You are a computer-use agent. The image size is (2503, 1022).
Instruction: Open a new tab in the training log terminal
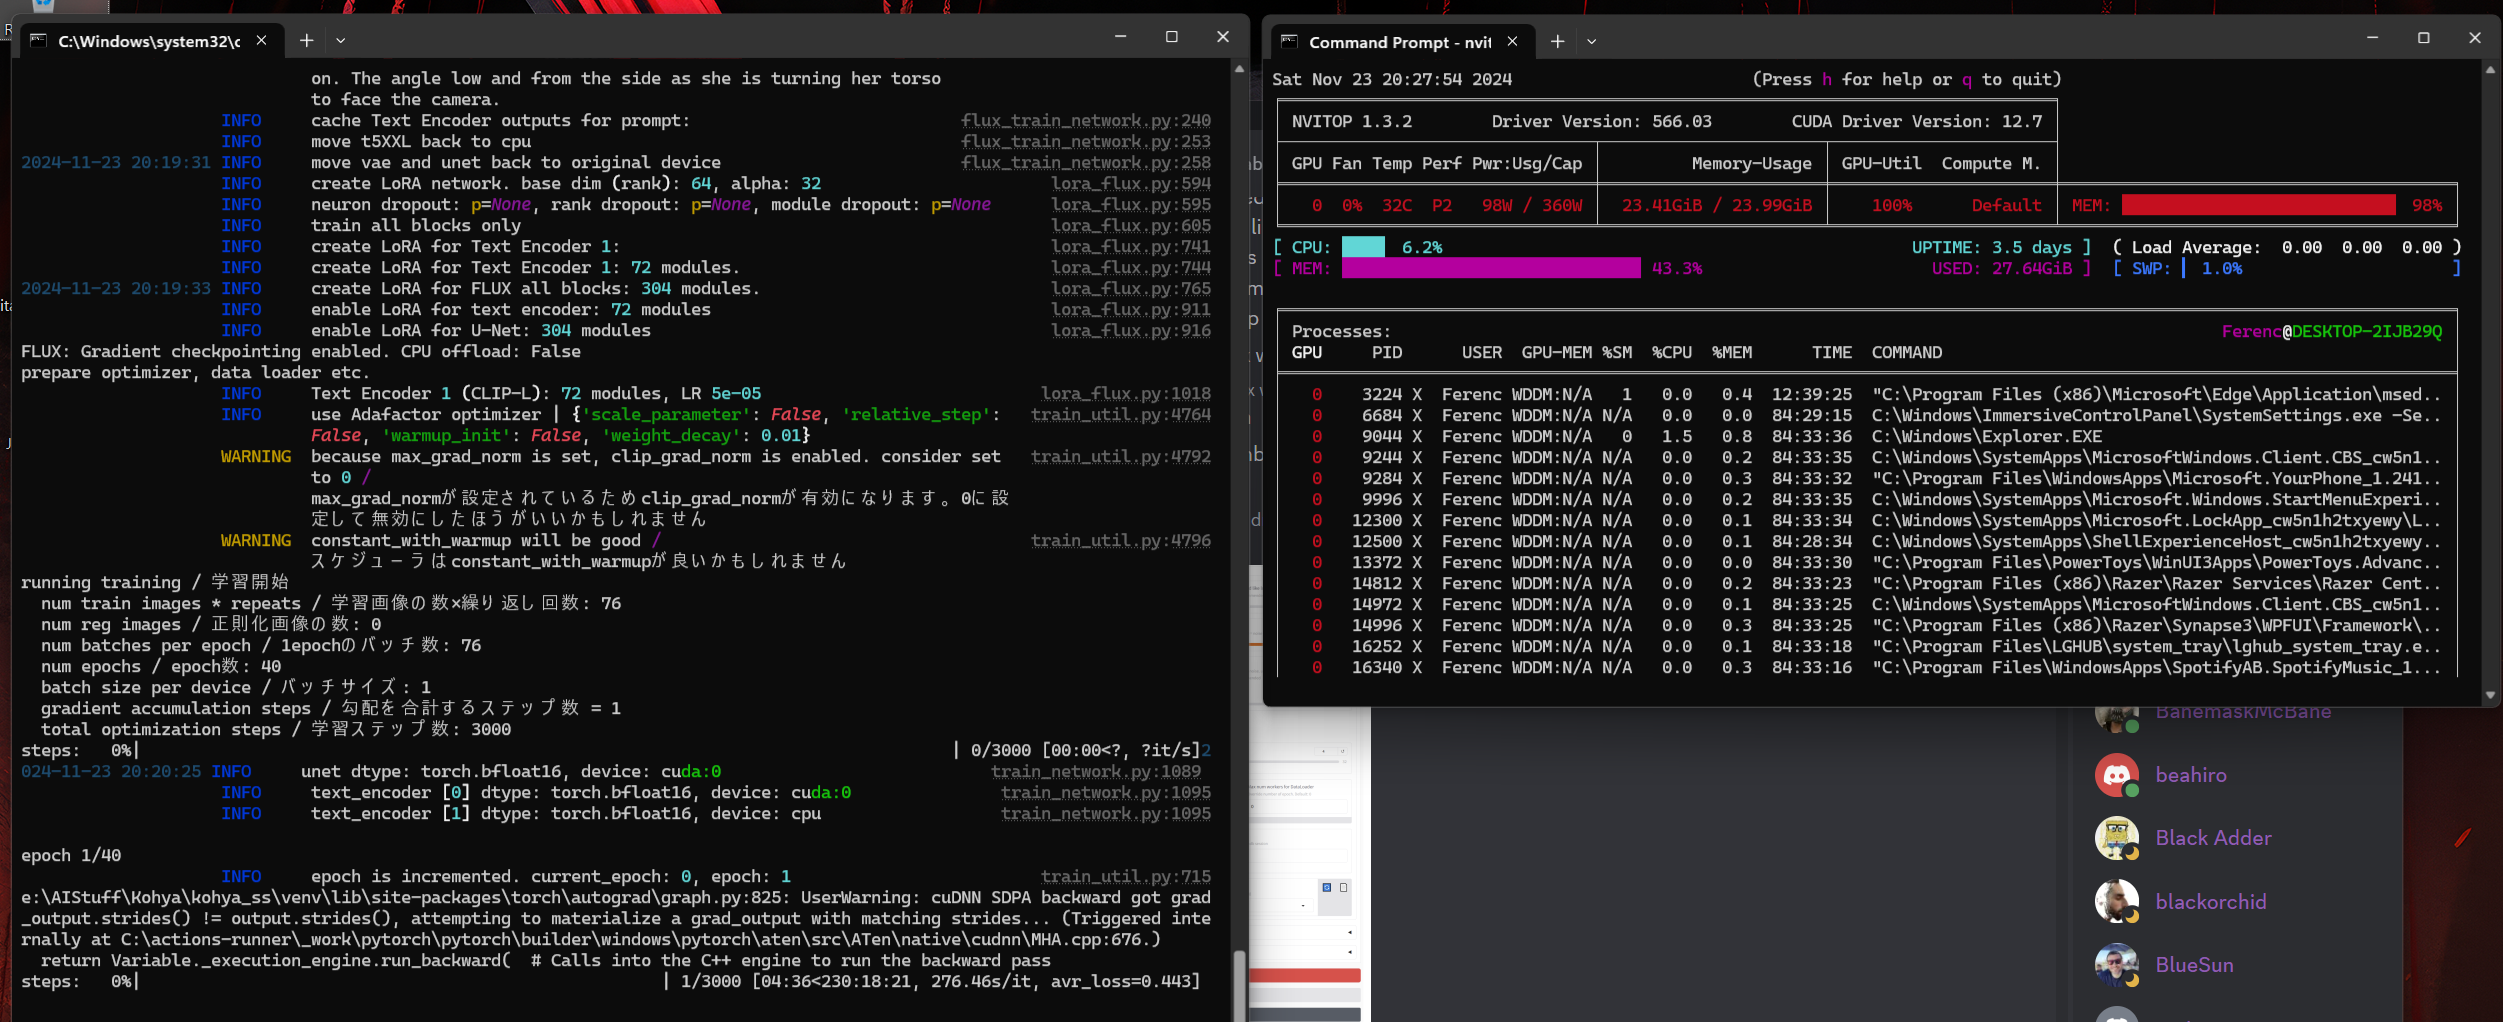click(x=306, y=40)
